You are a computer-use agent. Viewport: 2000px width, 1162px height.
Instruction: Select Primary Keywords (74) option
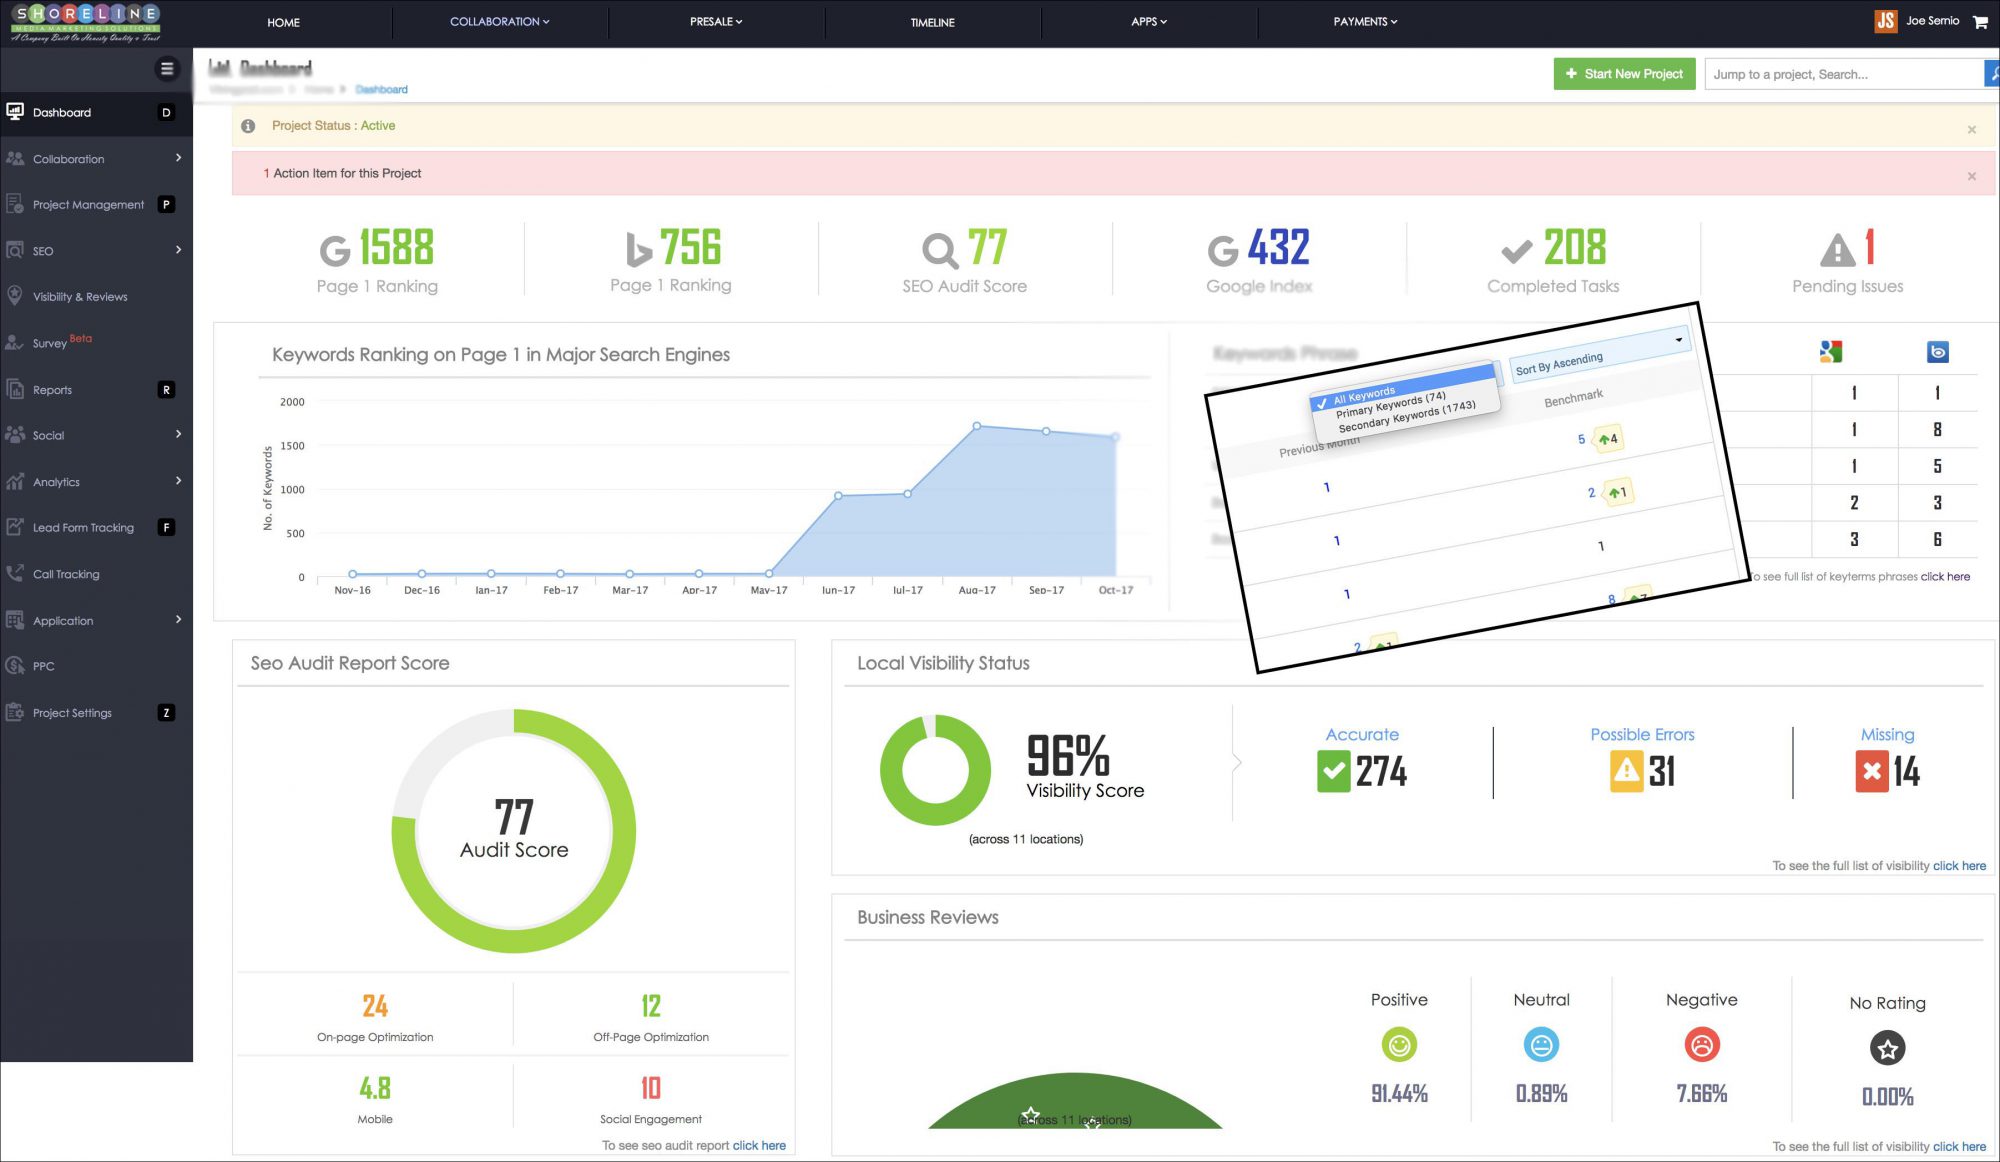pyautogui.click(x=1391, y=405)
